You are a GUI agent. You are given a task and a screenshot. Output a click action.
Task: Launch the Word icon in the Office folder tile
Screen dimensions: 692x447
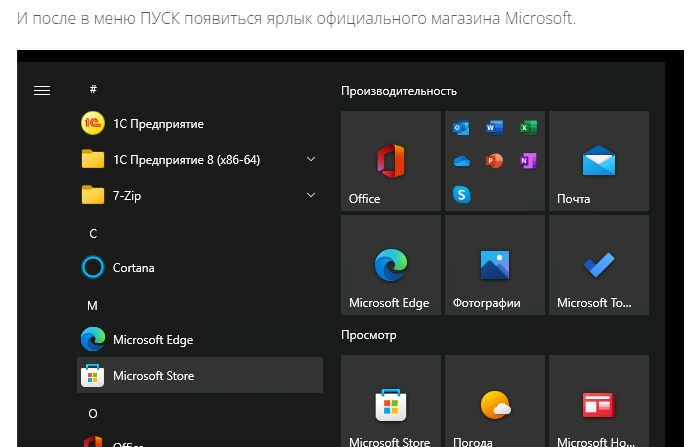[x=494, y=128]
